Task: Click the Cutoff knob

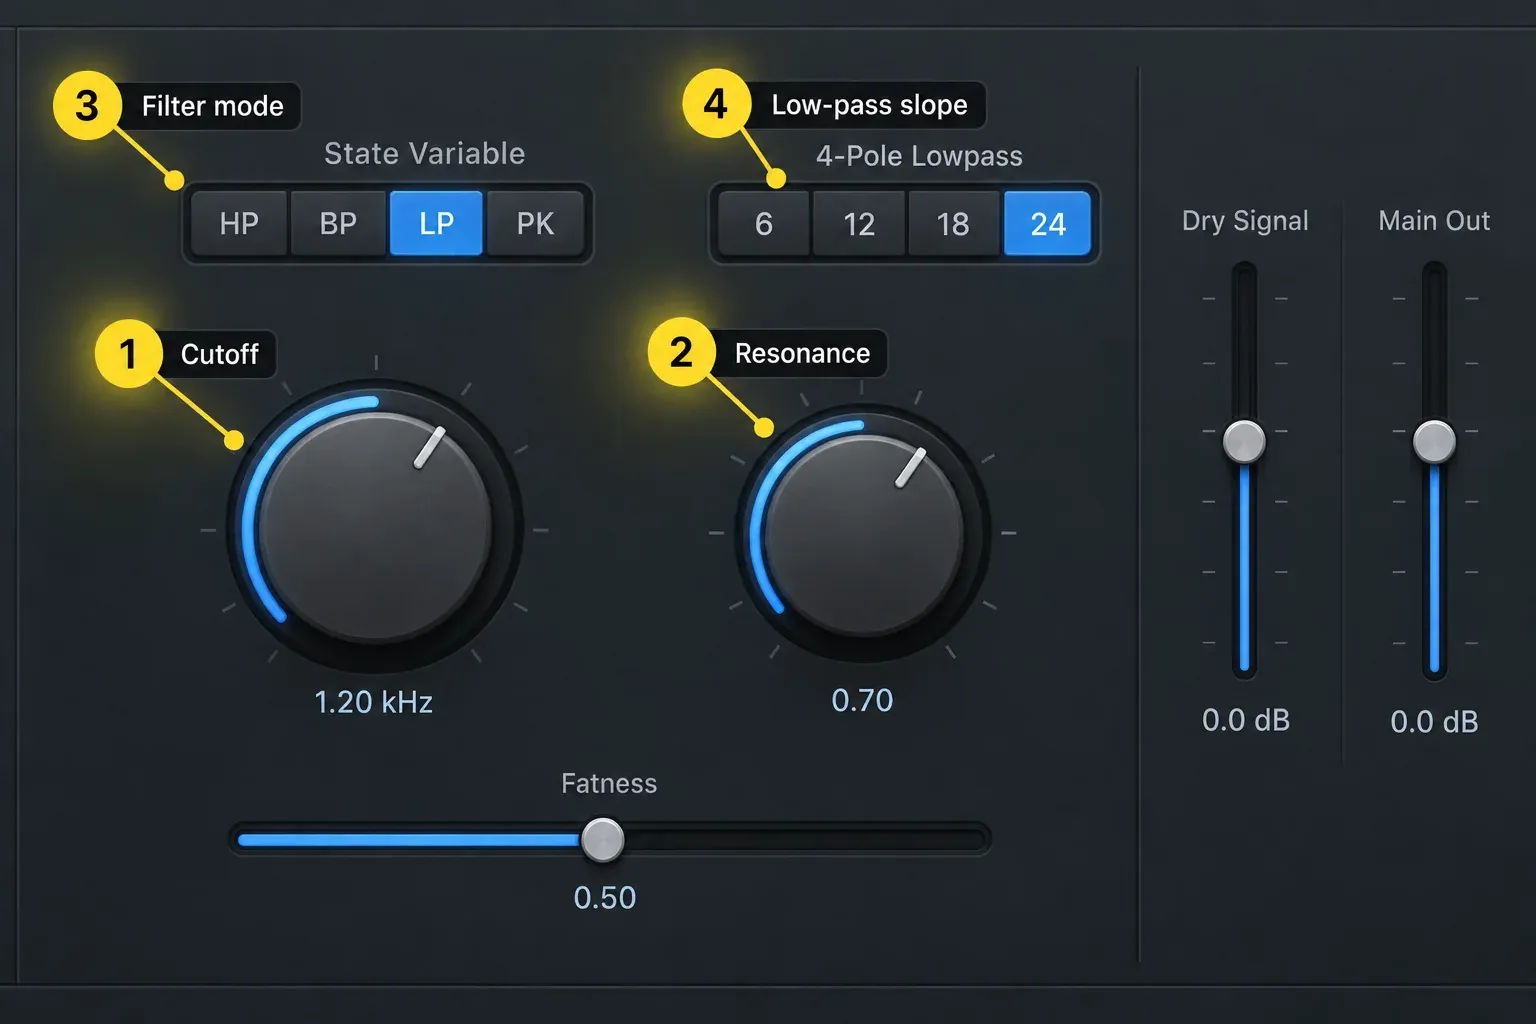Action: (375, 527)
